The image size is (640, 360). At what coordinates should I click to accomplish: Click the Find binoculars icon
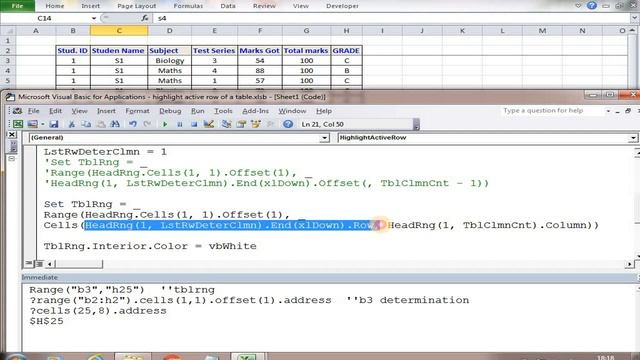pyautogui.click(x=115, y=124)
